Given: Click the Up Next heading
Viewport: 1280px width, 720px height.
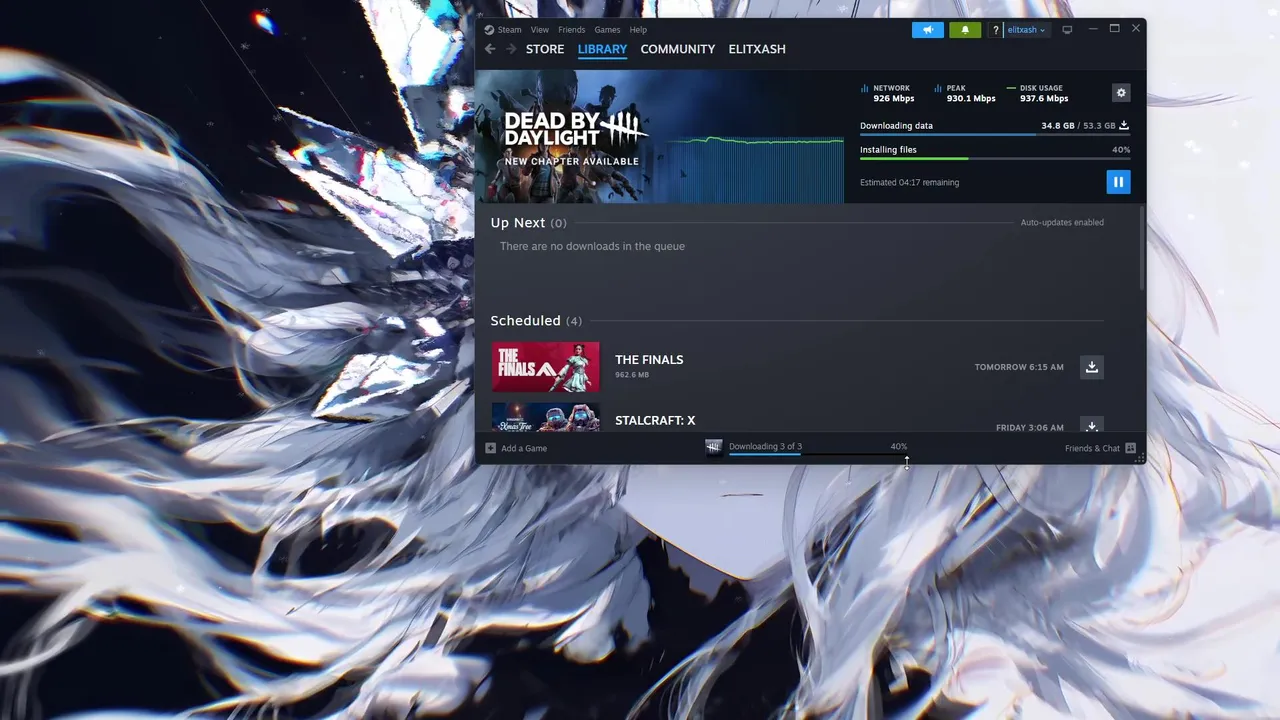Looking at the screenshot, I should (x=518, y=223).
